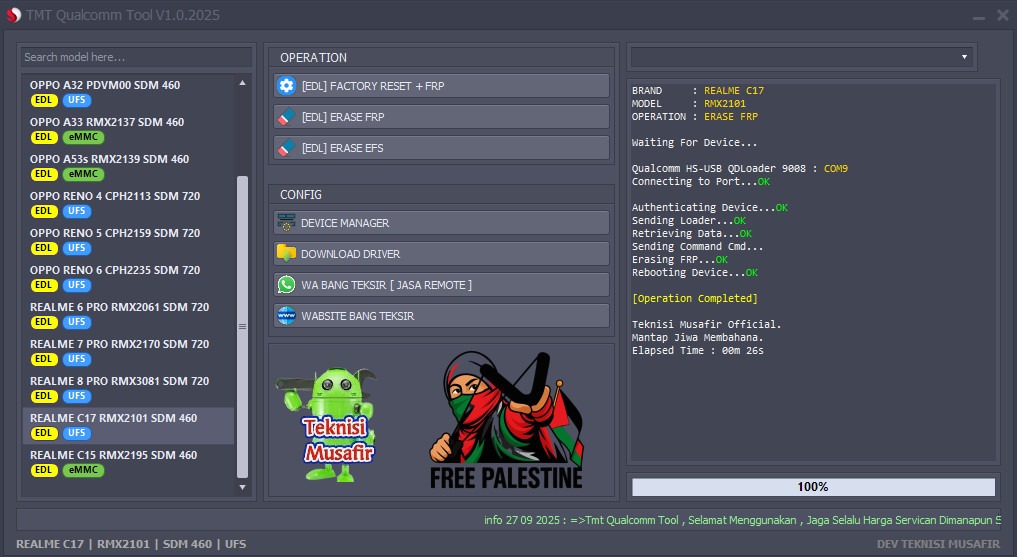Click the EDL badge under OPPO A32 PDVM00

(x=43, y=100)
